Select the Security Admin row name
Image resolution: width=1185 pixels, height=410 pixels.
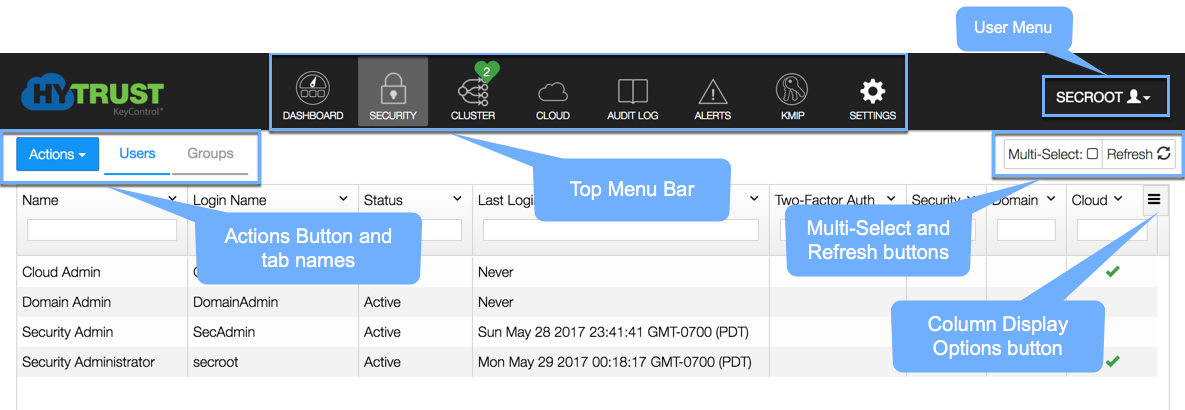point(67,331)
